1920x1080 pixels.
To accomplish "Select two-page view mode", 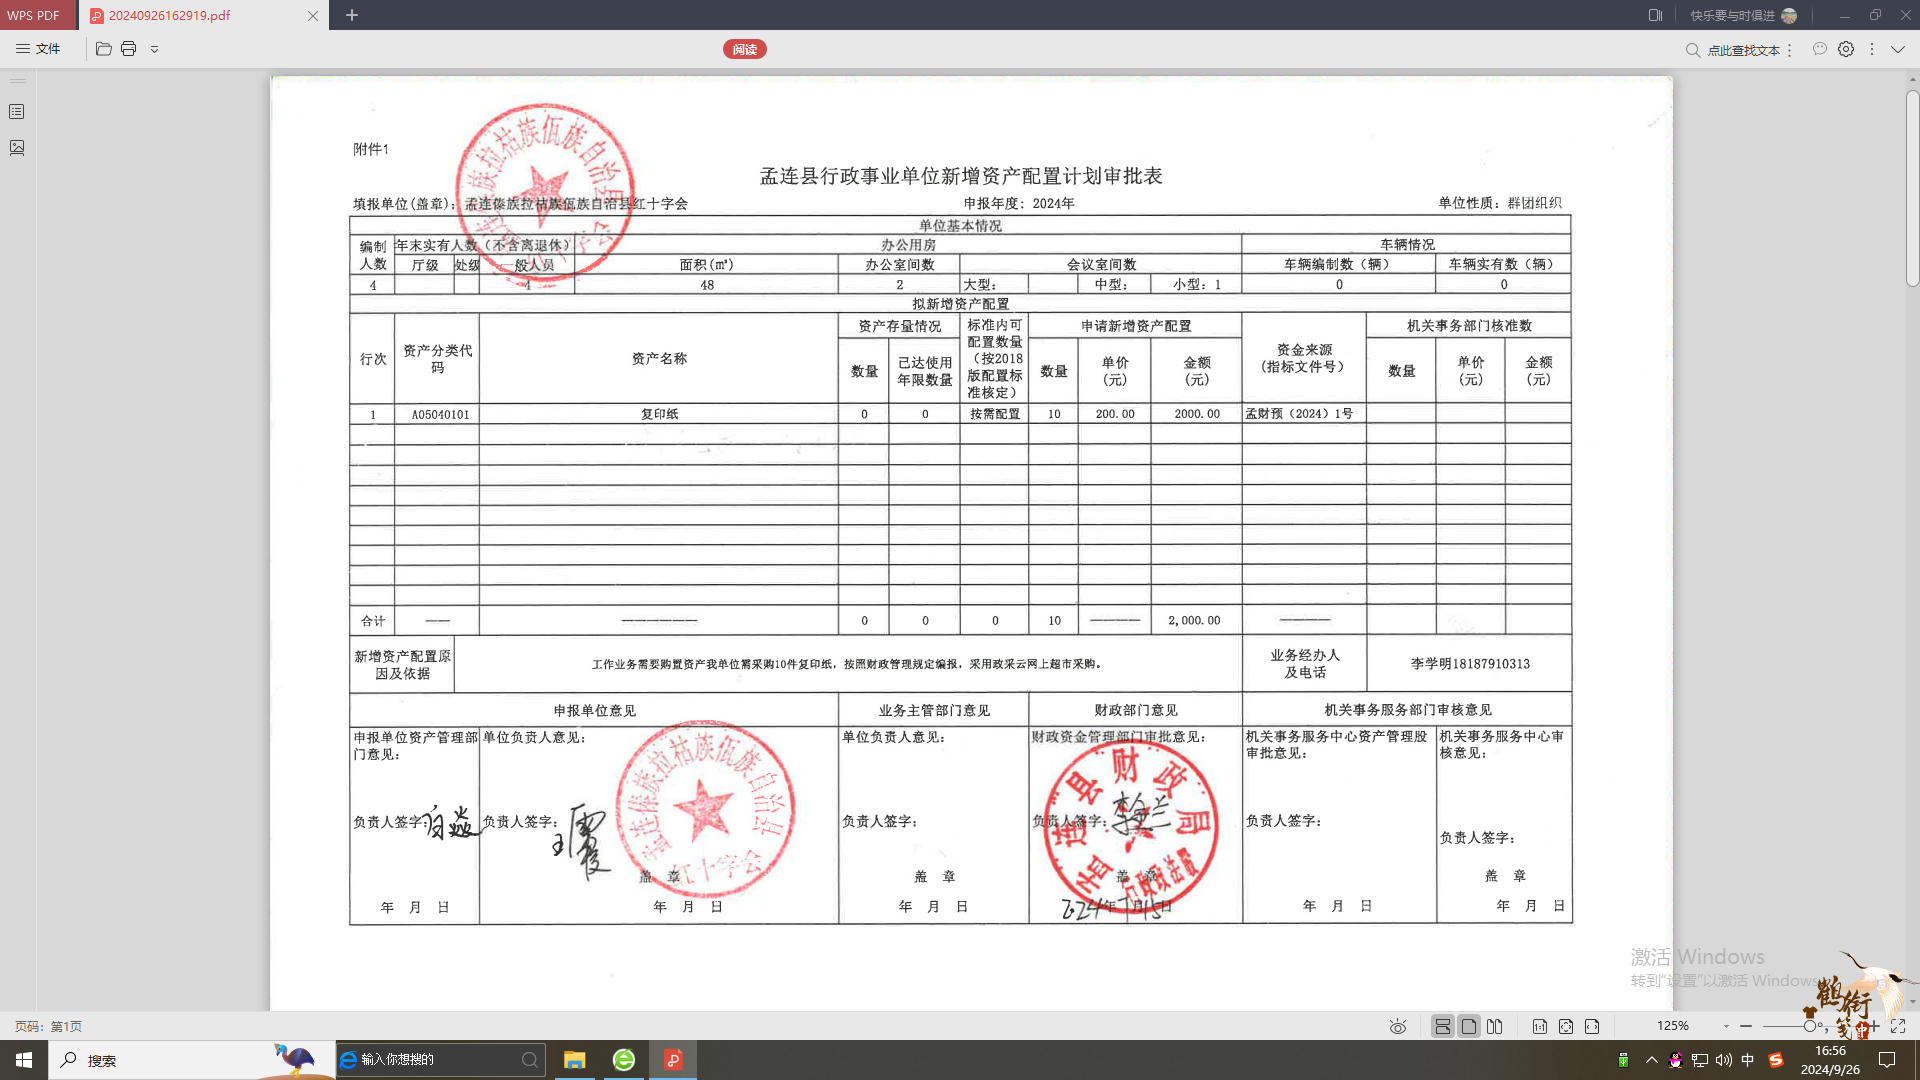I will [1494, 1026].
